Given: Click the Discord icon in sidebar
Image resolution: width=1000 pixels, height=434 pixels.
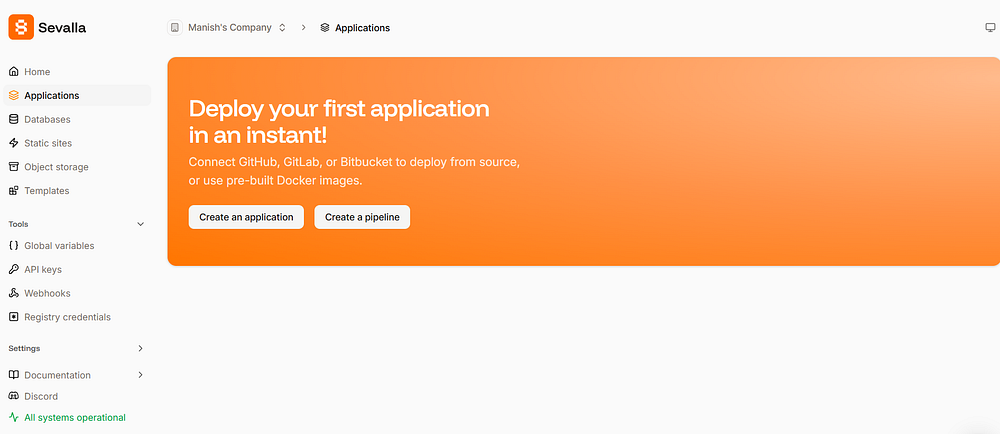Looking at the screenshot, I should [x=14, y=396].
